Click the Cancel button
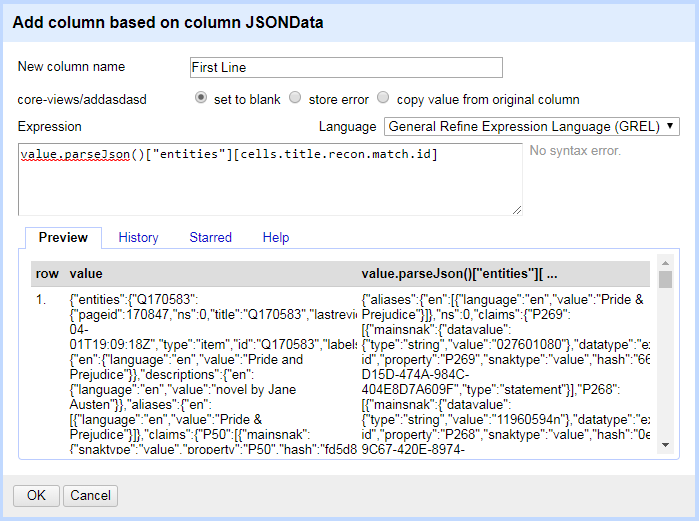 90,495
